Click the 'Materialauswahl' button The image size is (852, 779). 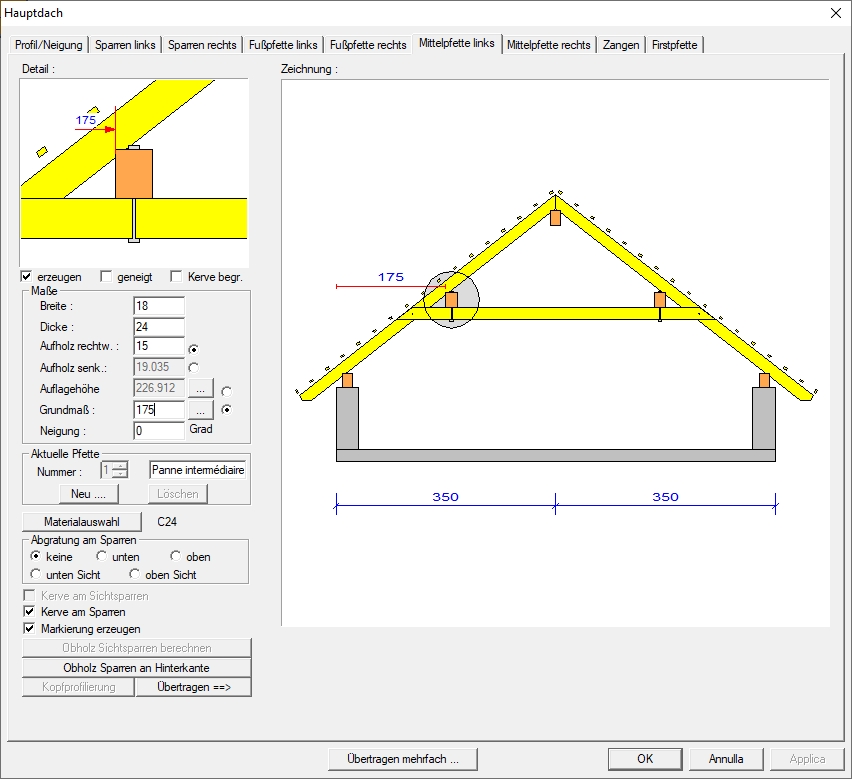pos(82,522)
